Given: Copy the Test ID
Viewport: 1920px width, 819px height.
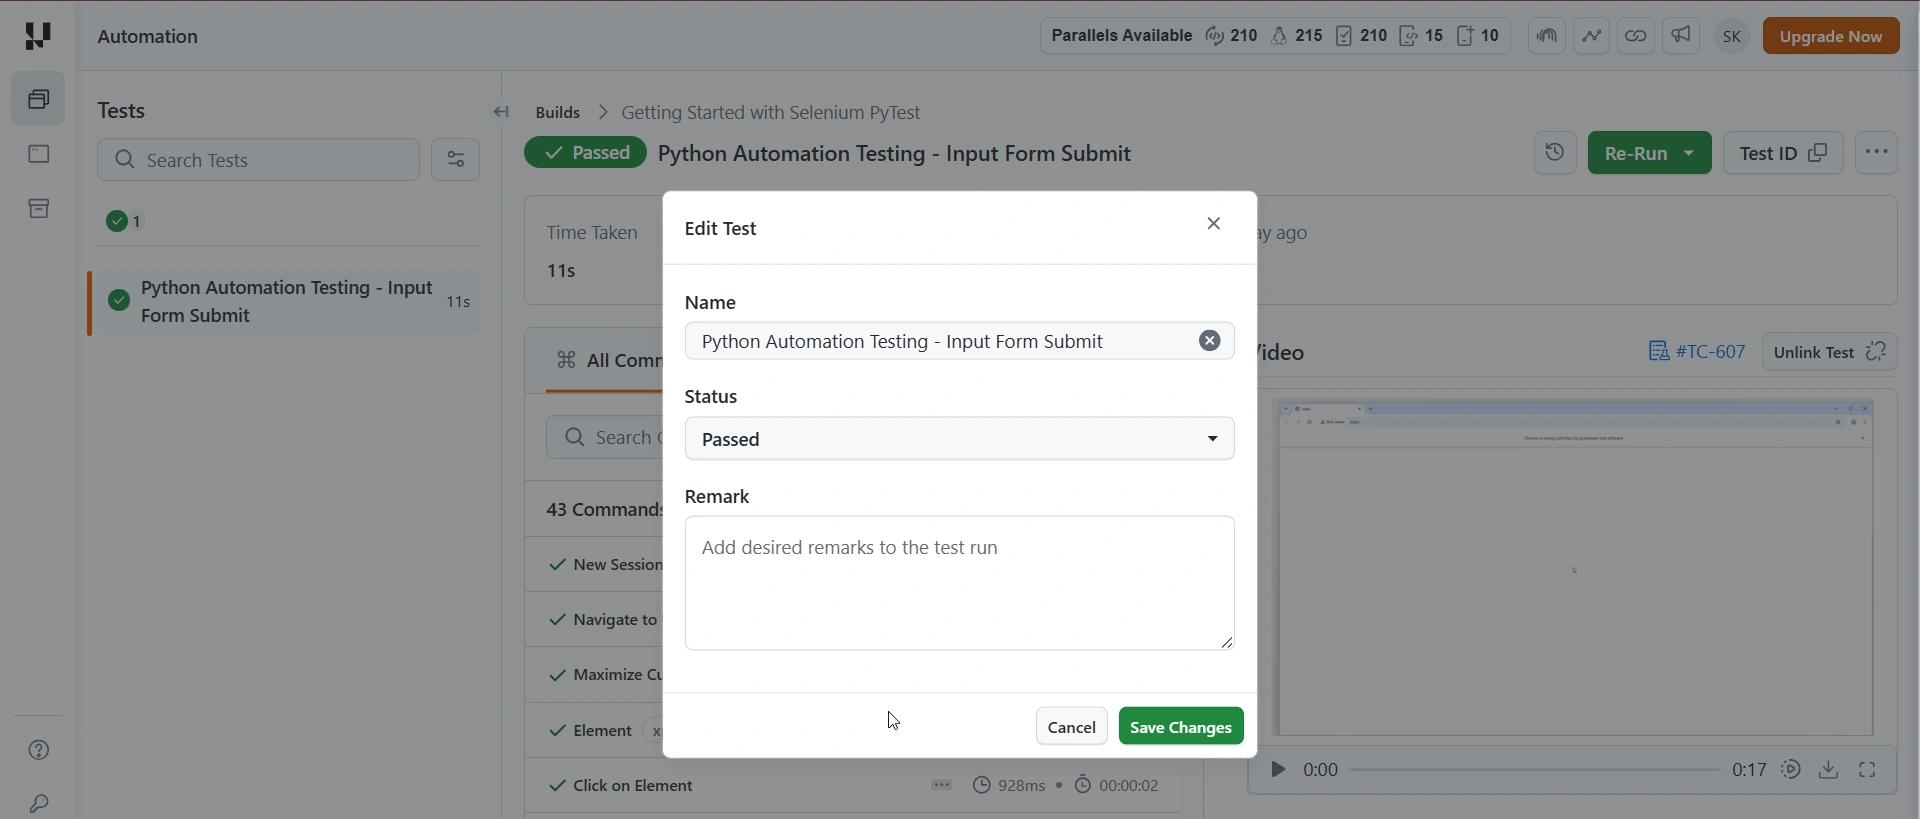Looking at the screenshot, I should pos(1784,153).
